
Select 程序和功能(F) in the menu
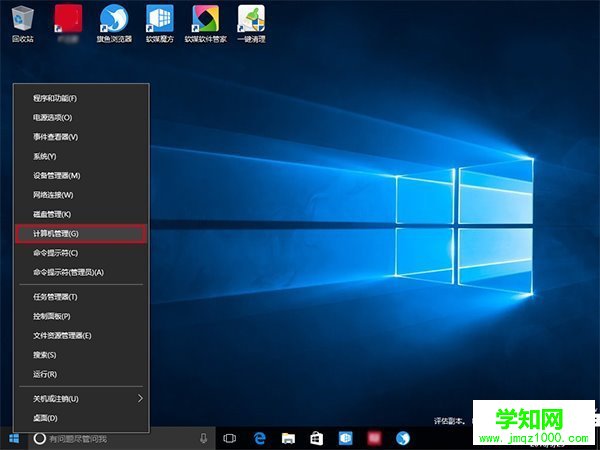pos(81,98)
